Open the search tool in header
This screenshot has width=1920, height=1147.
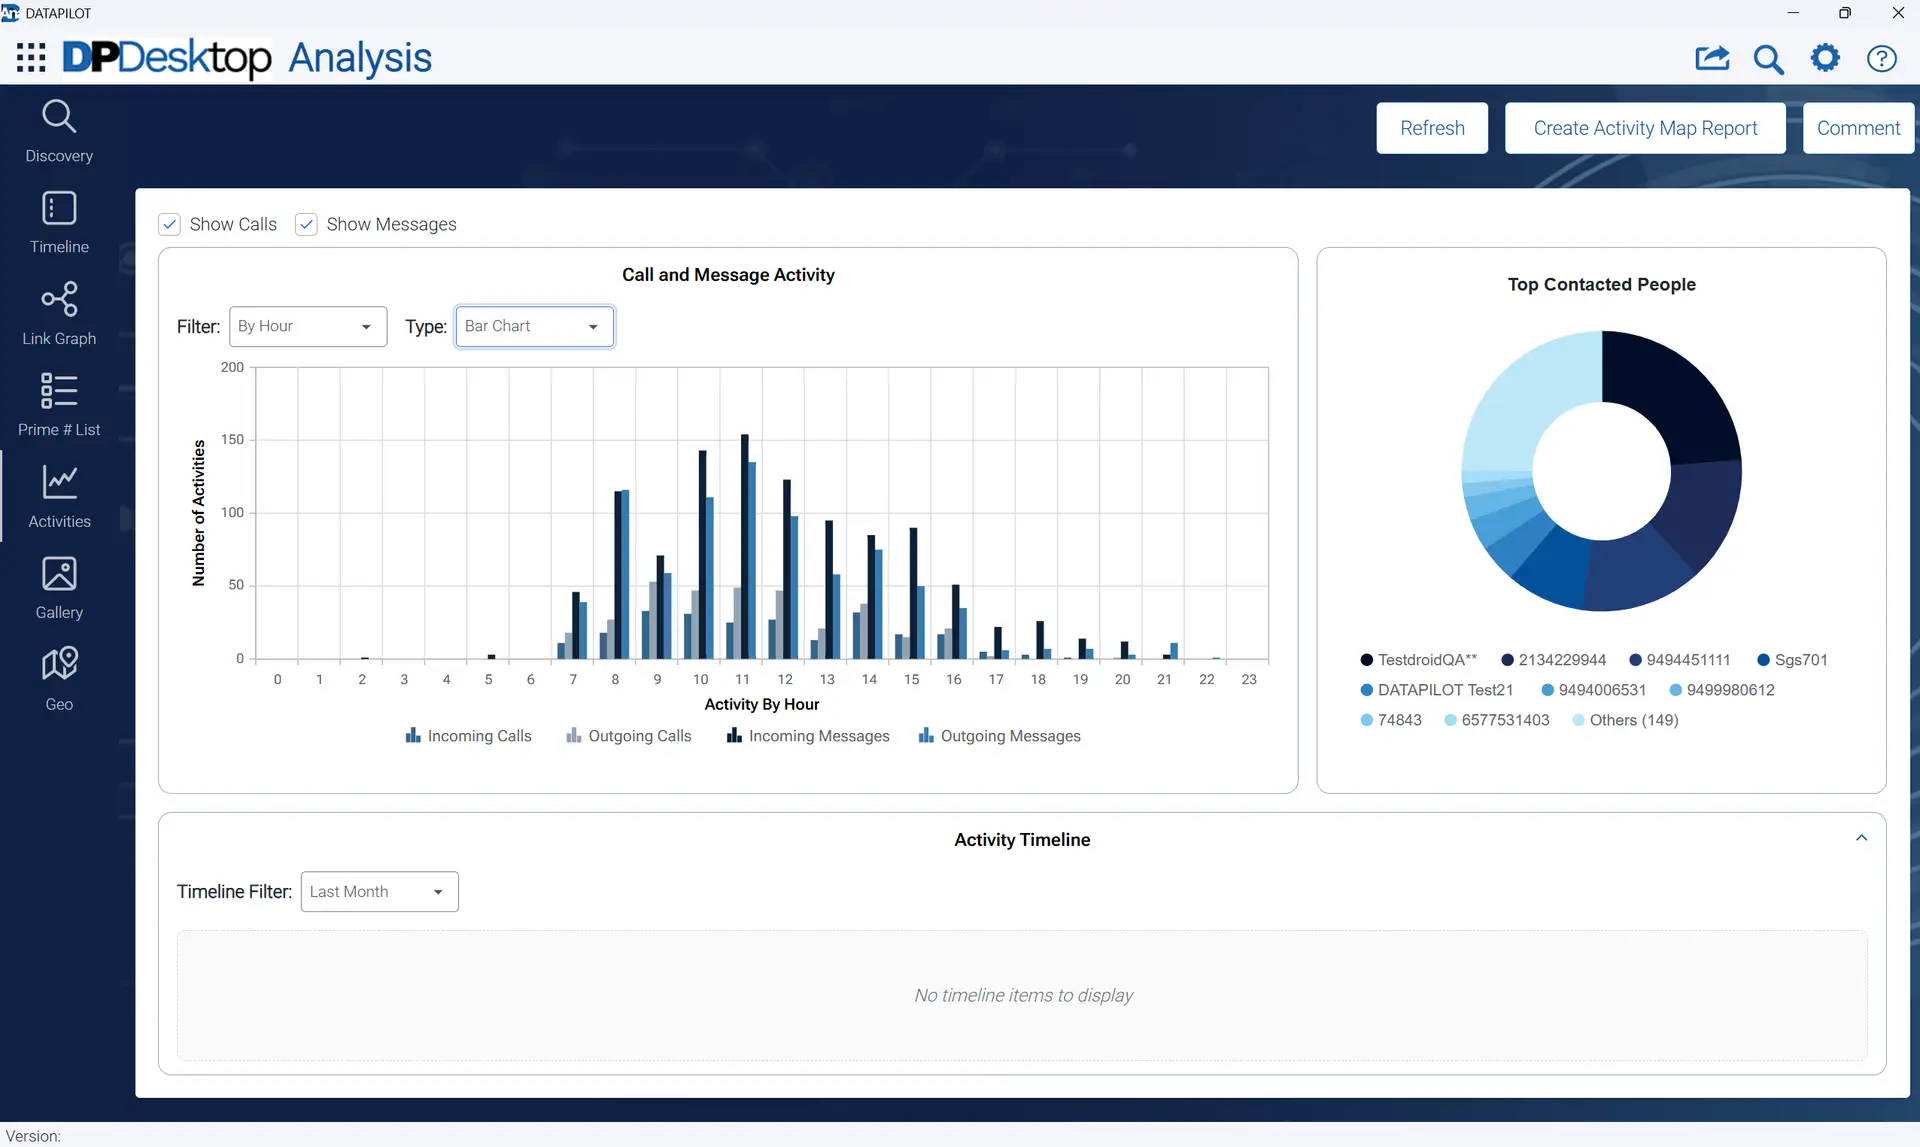point(1768,59)
